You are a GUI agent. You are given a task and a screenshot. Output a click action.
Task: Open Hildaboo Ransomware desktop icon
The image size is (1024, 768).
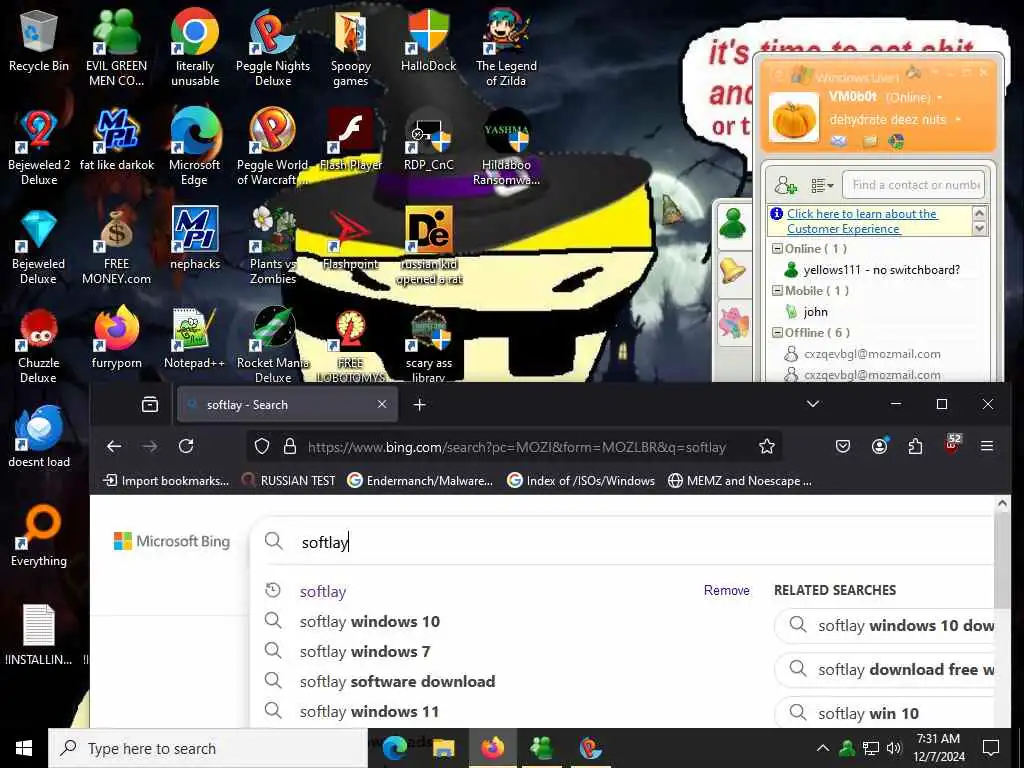(506, 147)
